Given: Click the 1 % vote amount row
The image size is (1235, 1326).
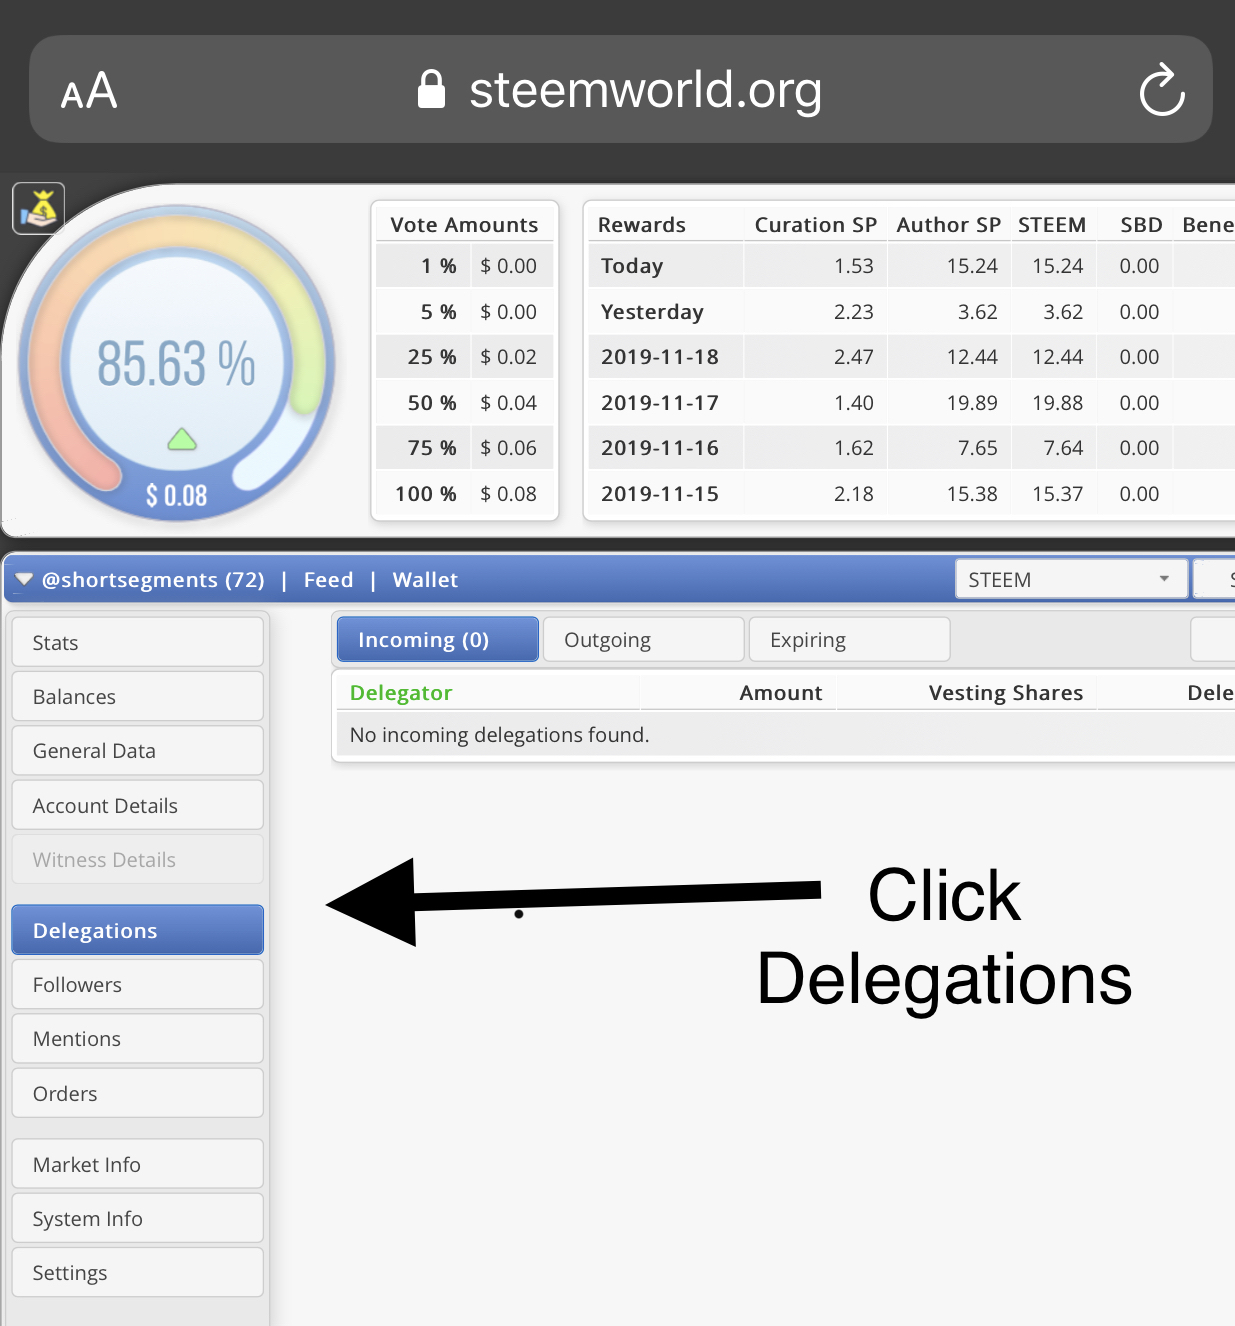Looking at the screenshot, I should tap(465, 266).
